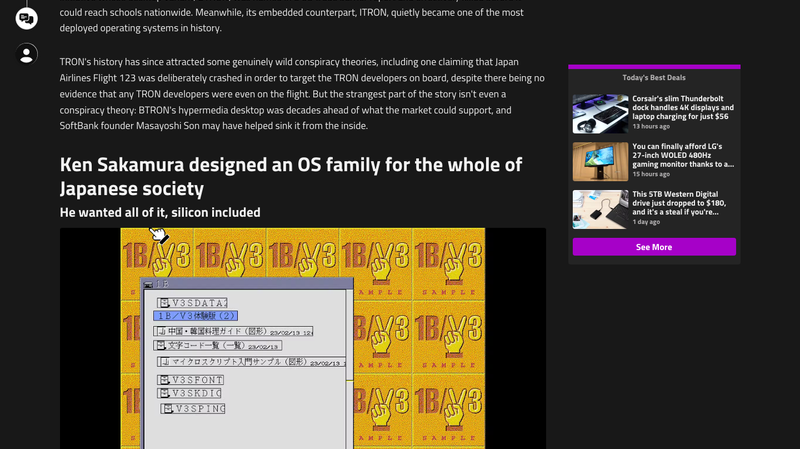Click V3SFONT file icon in screenshot window
The image size is (800, 449).
(163, 380)
